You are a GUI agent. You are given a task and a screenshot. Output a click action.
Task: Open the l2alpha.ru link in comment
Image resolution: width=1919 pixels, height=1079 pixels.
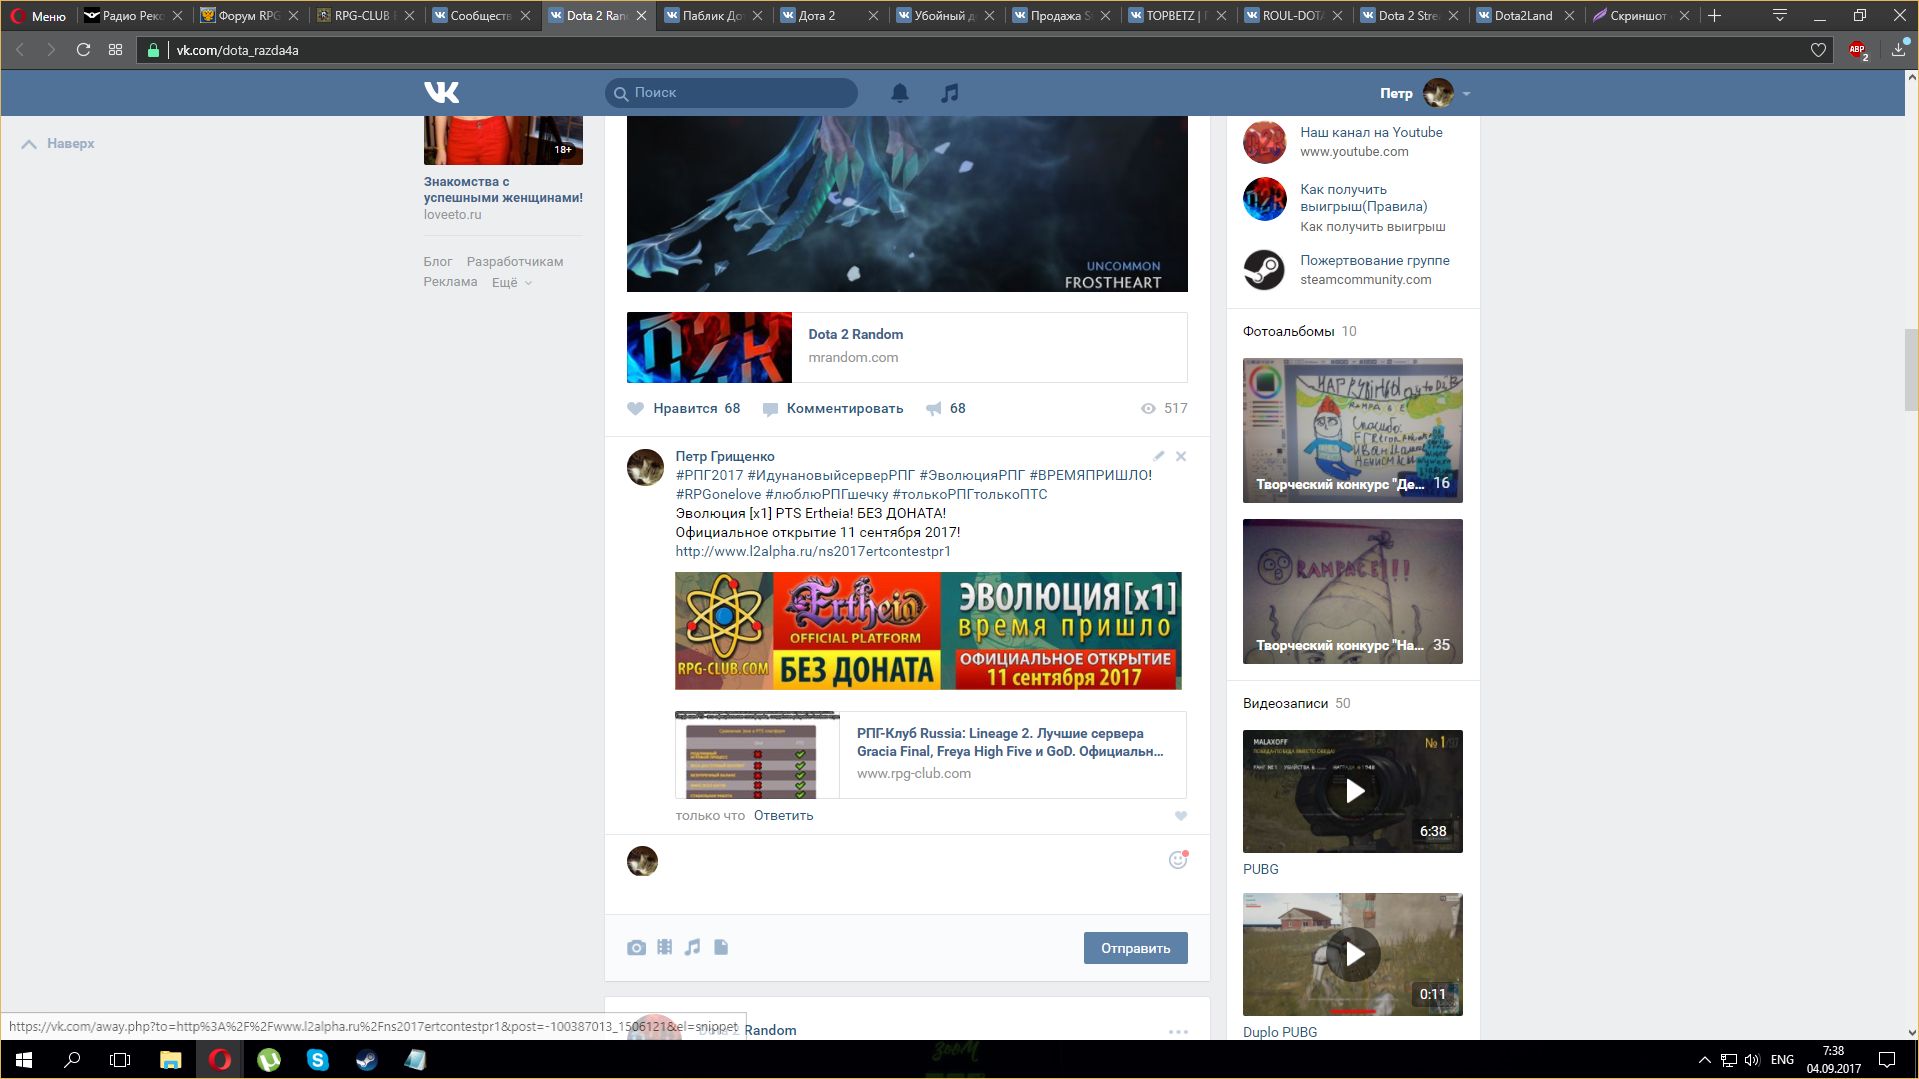813,551
